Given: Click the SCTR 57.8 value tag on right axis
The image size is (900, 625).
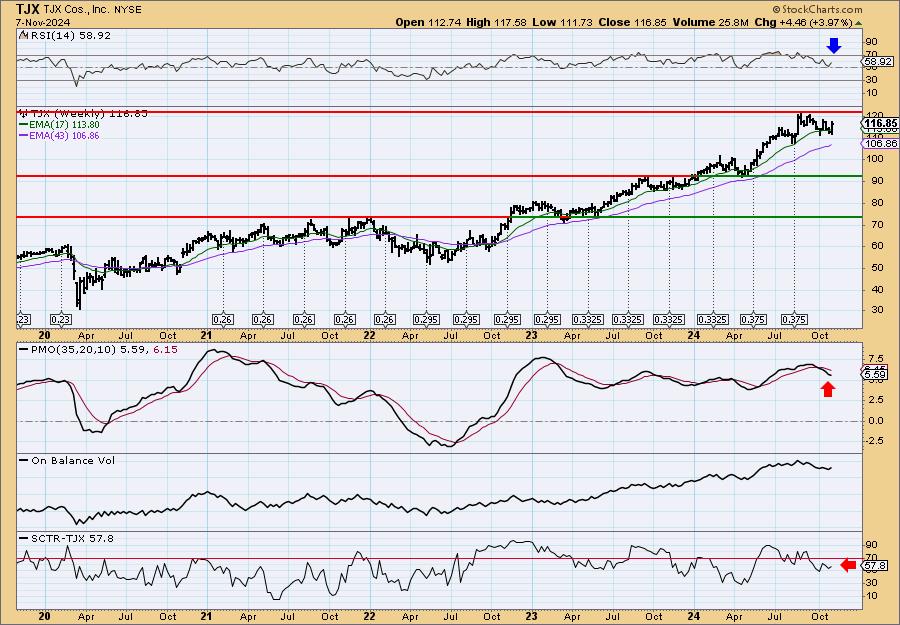Looking at the screenshot, I should coord(875,566).
